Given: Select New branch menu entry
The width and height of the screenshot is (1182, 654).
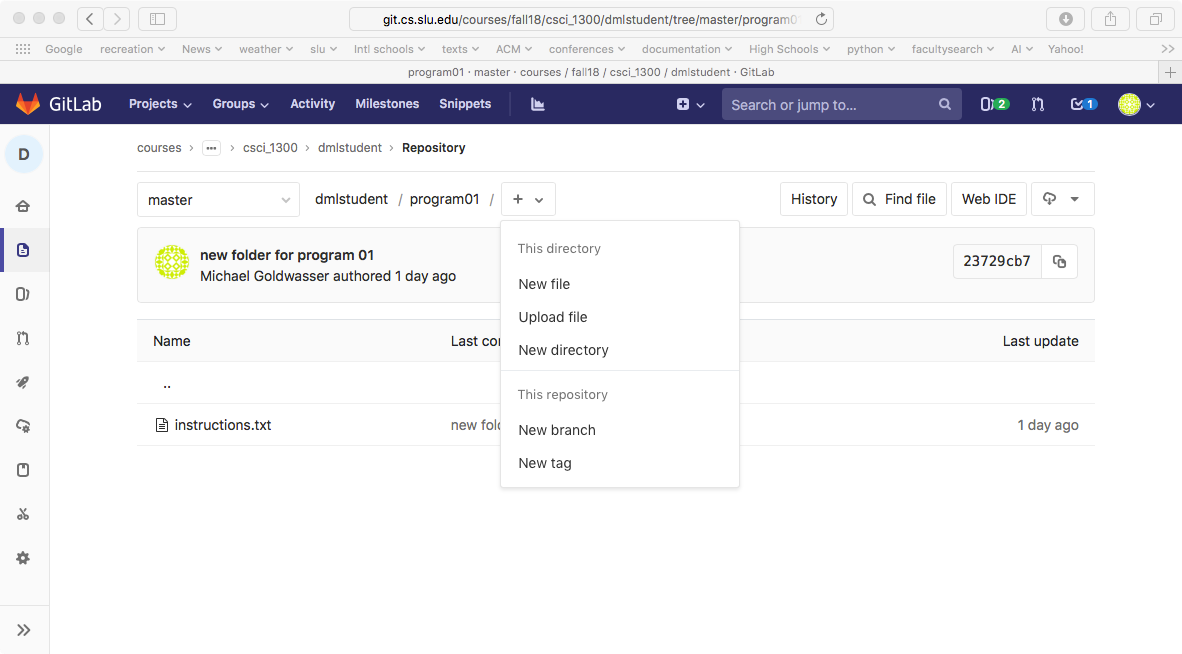Looking at the screenshot, I should (x=557, y=430).
